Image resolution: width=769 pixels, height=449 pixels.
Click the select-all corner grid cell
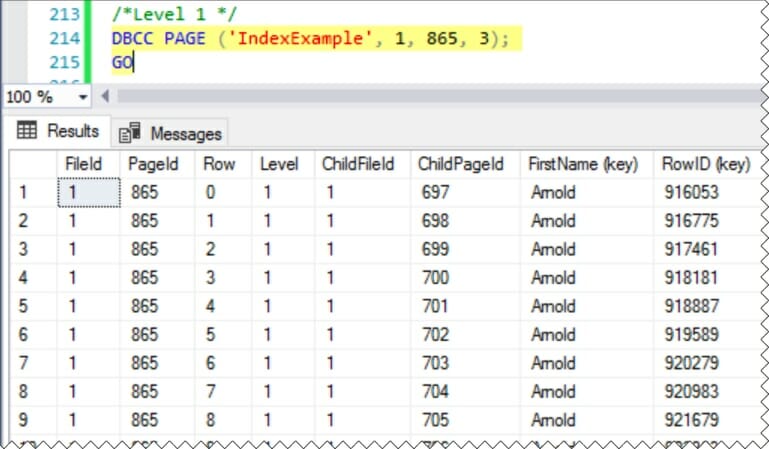[x=32, y=163]
